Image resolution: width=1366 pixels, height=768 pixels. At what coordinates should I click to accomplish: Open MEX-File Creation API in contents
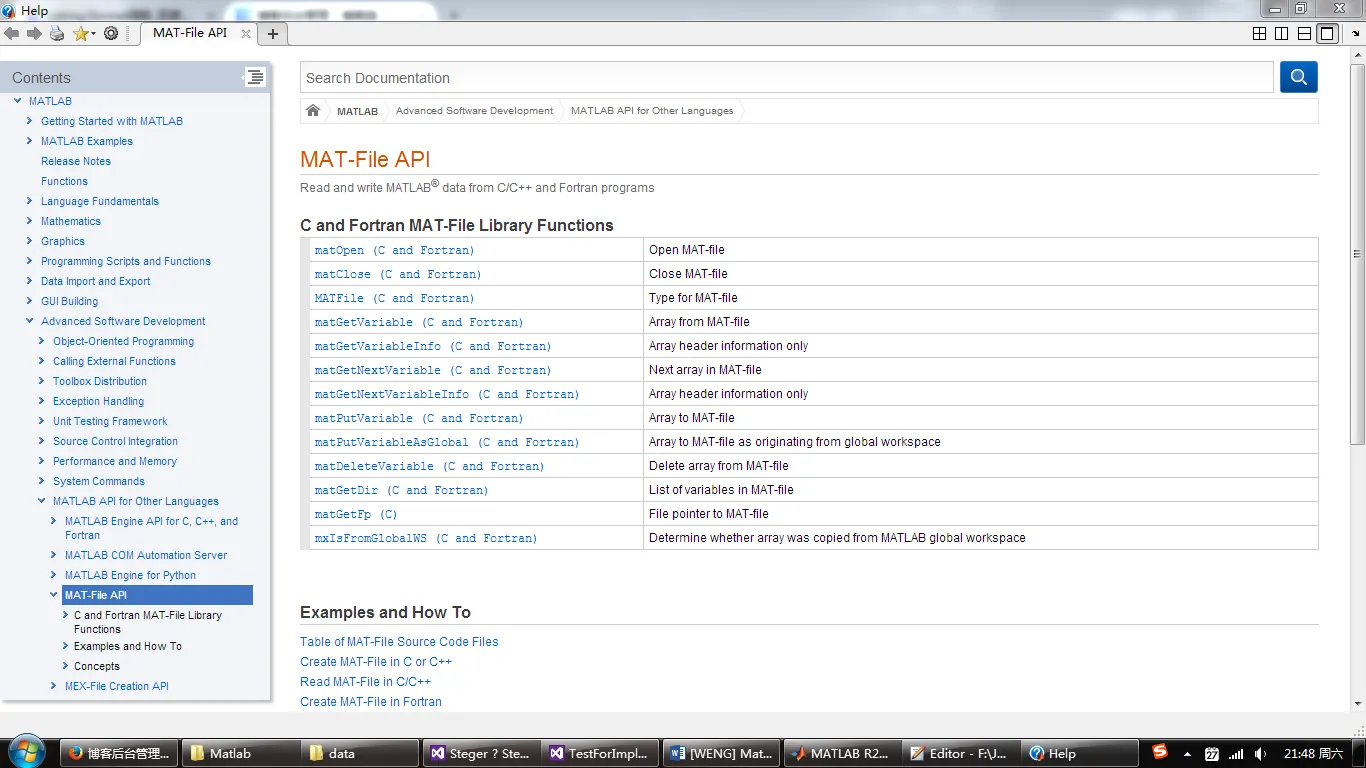[x=117, y=686]
